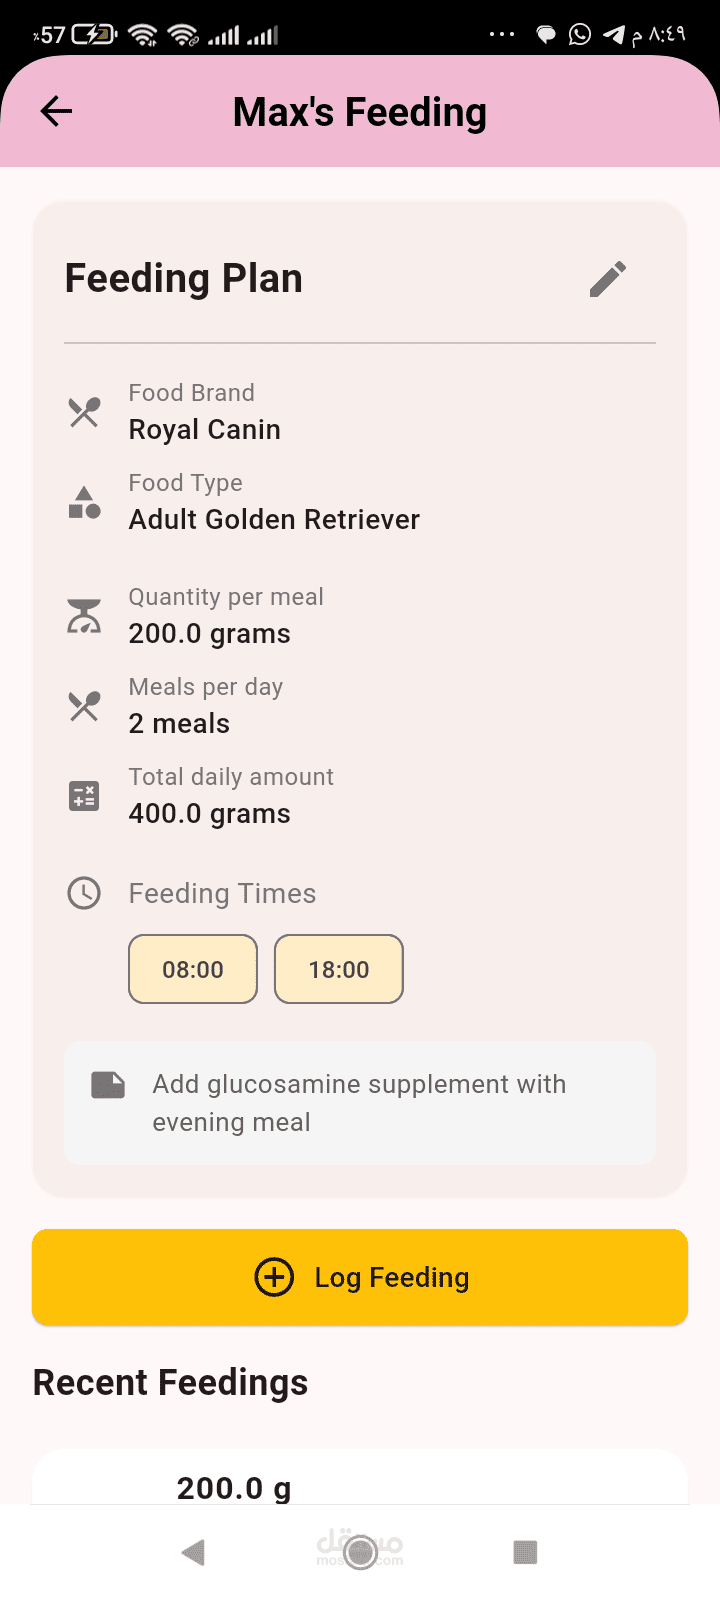Viewport: 720px width, 1600px height.
Task: Open recent apps with square button
Action: pyautogui.click(x=525, y=1552)
